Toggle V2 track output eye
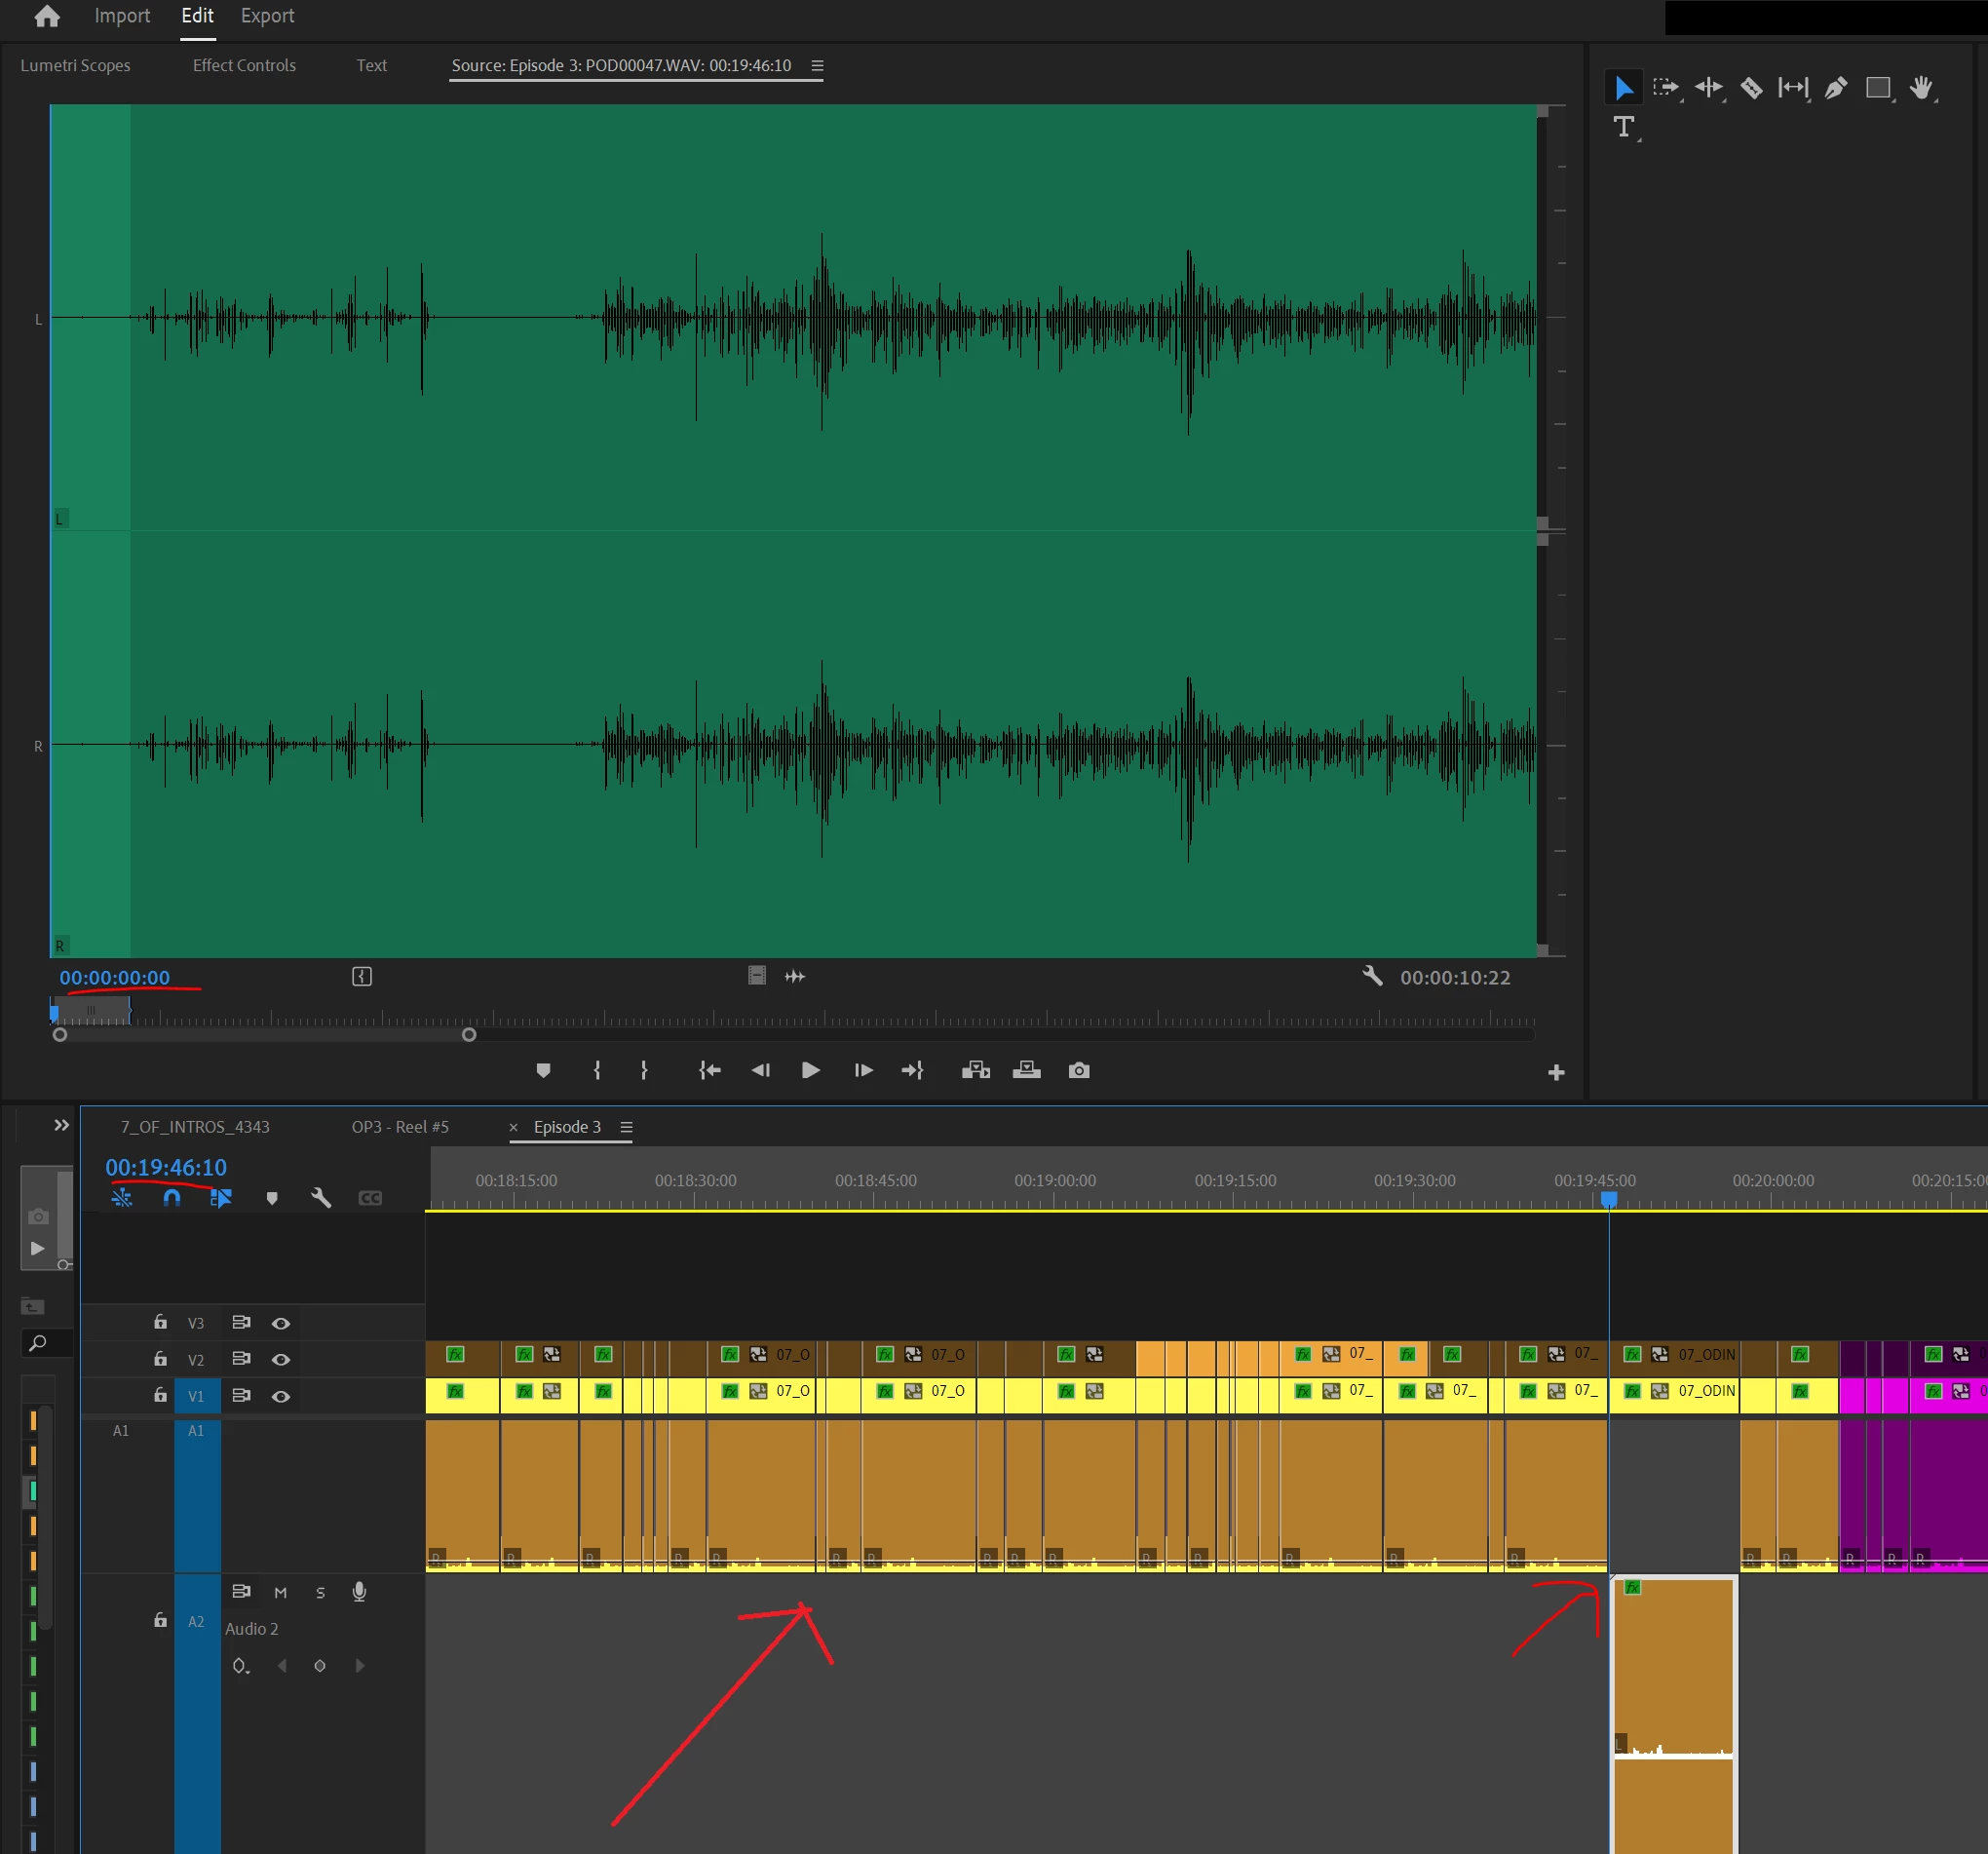 (281, 1359)
